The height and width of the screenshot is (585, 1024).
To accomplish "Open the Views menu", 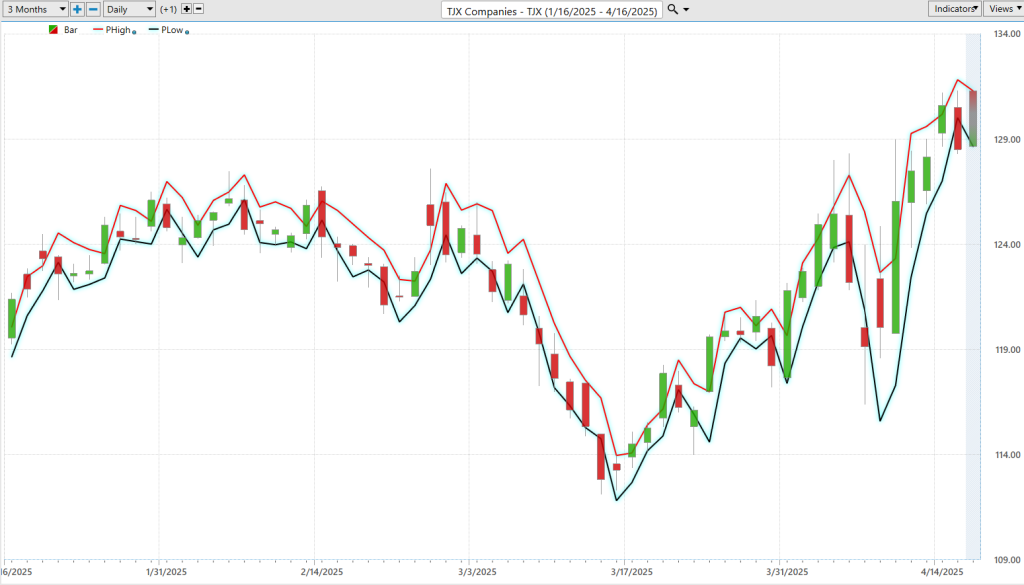I will pyautogui.click(x=1003, y=8).
